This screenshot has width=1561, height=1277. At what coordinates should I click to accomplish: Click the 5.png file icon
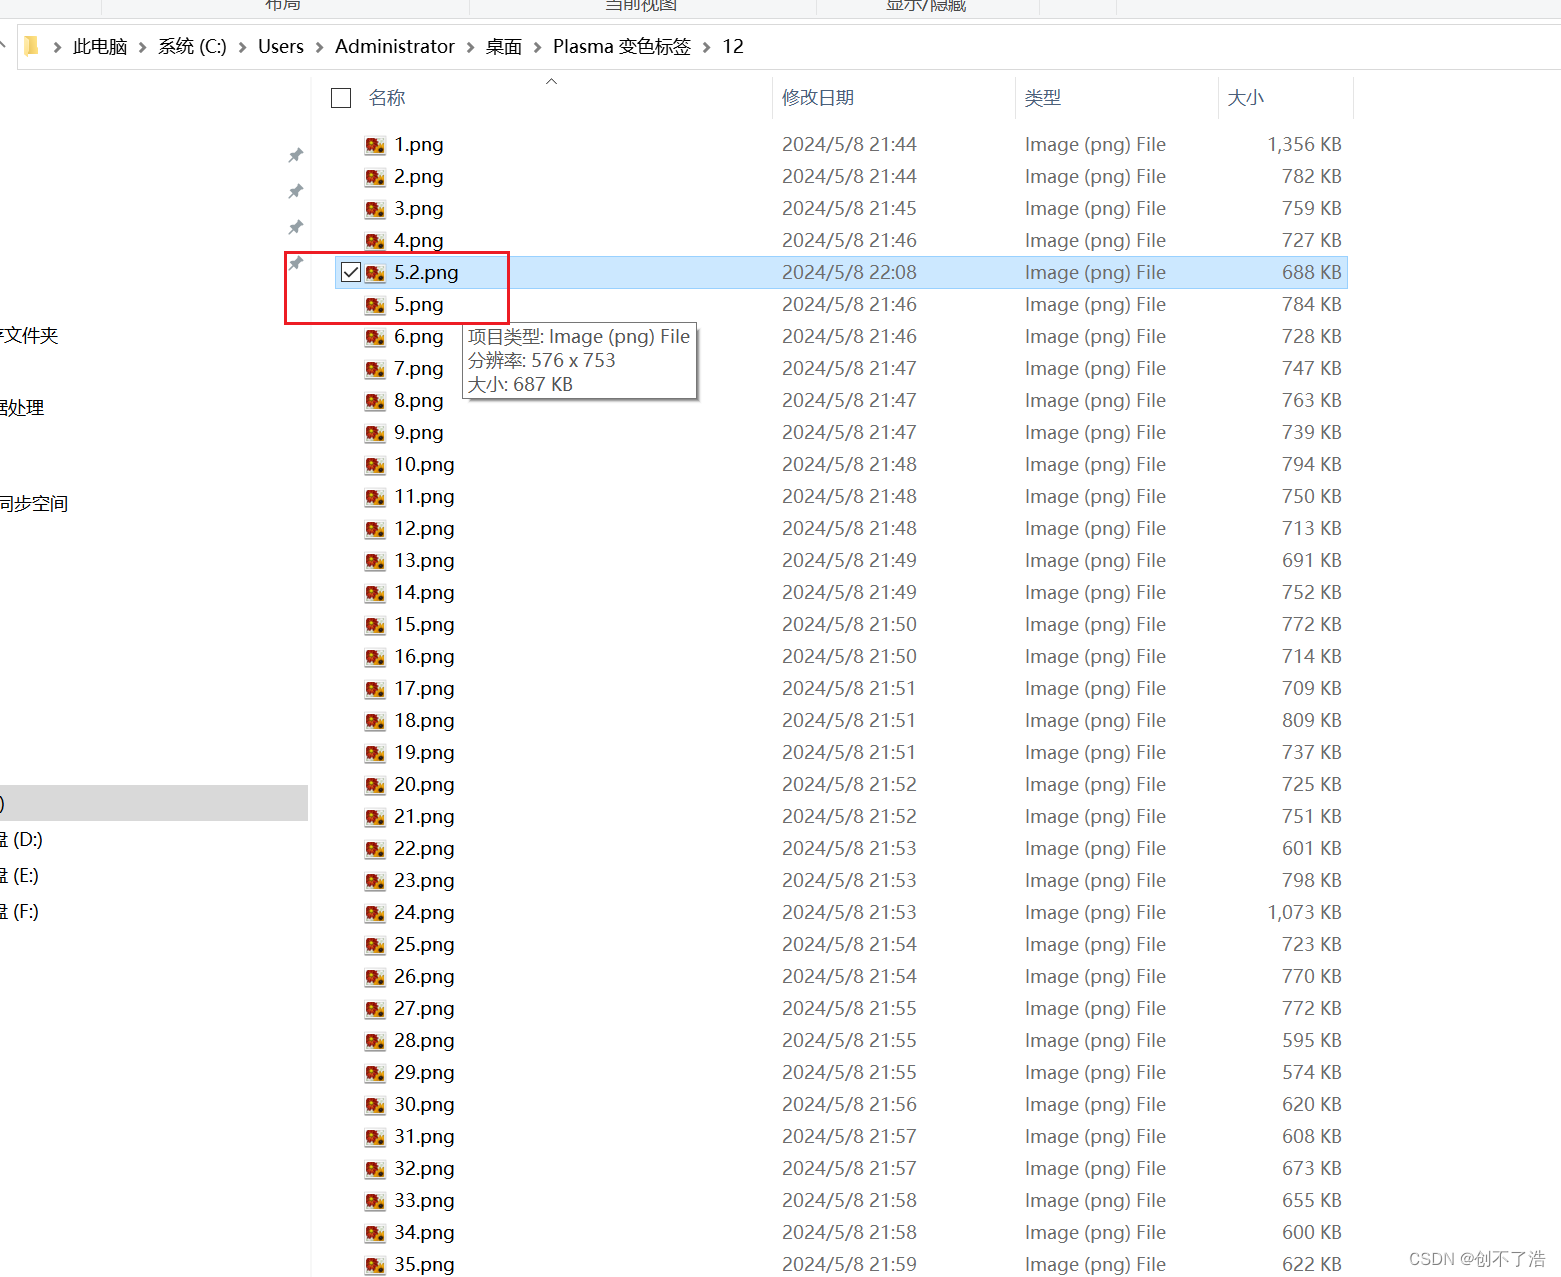pyautogui.click(x=375, y=305)
